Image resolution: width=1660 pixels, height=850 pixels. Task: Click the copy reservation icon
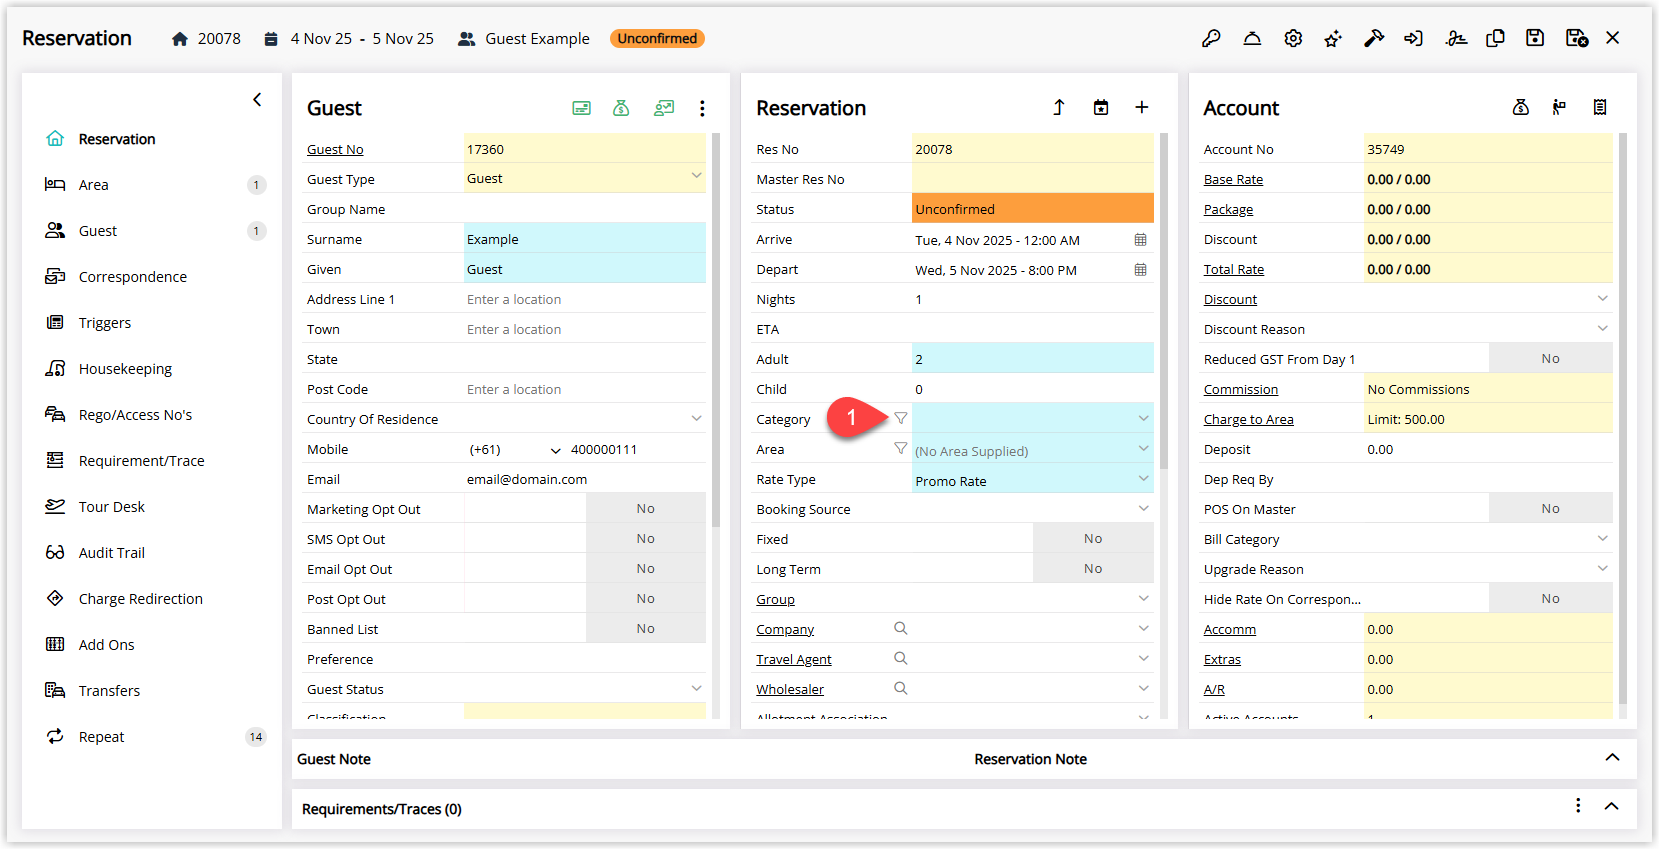click(1495, 38)
